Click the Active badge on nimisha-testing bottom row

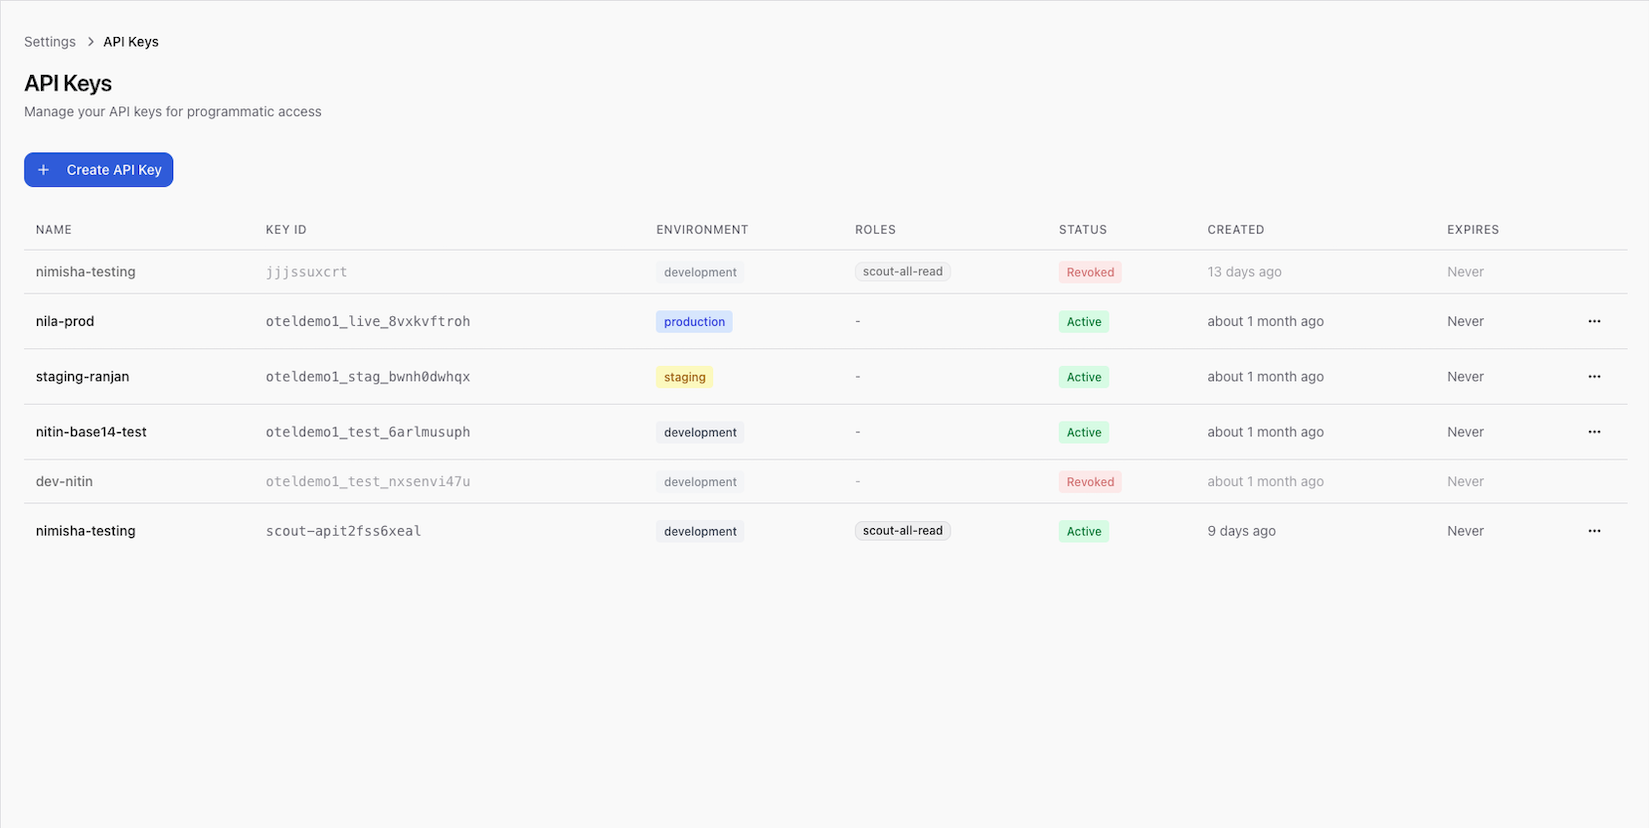1083,531
